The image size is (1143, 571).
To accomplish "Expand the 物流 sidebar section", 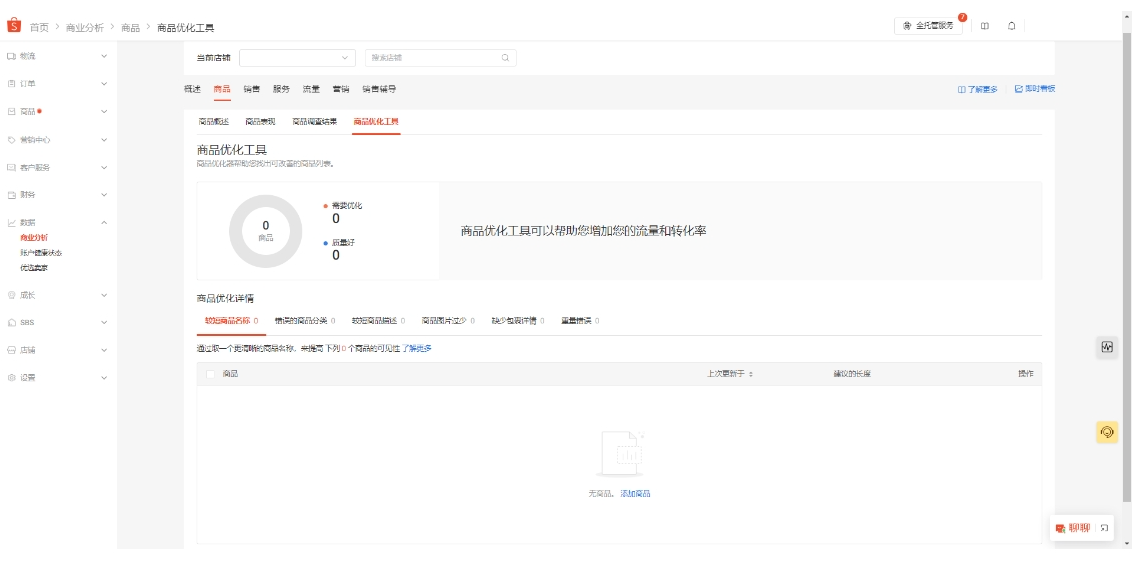I will tap(104, 56).
